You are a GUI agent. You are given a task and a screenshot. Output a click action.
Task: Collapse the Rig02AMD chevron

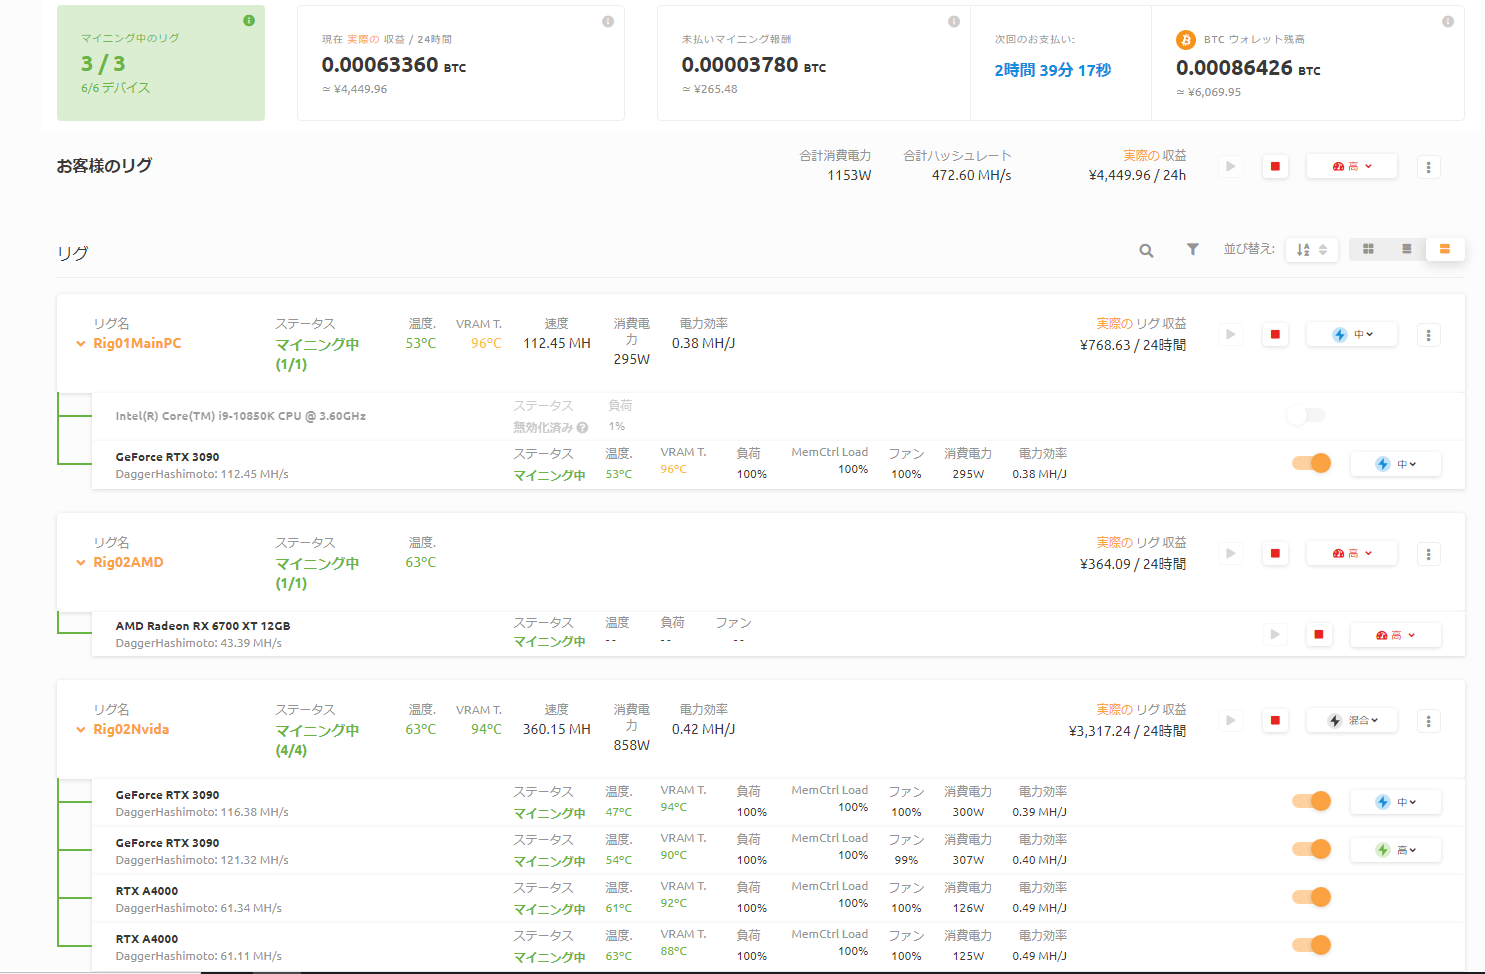[81, 563]
